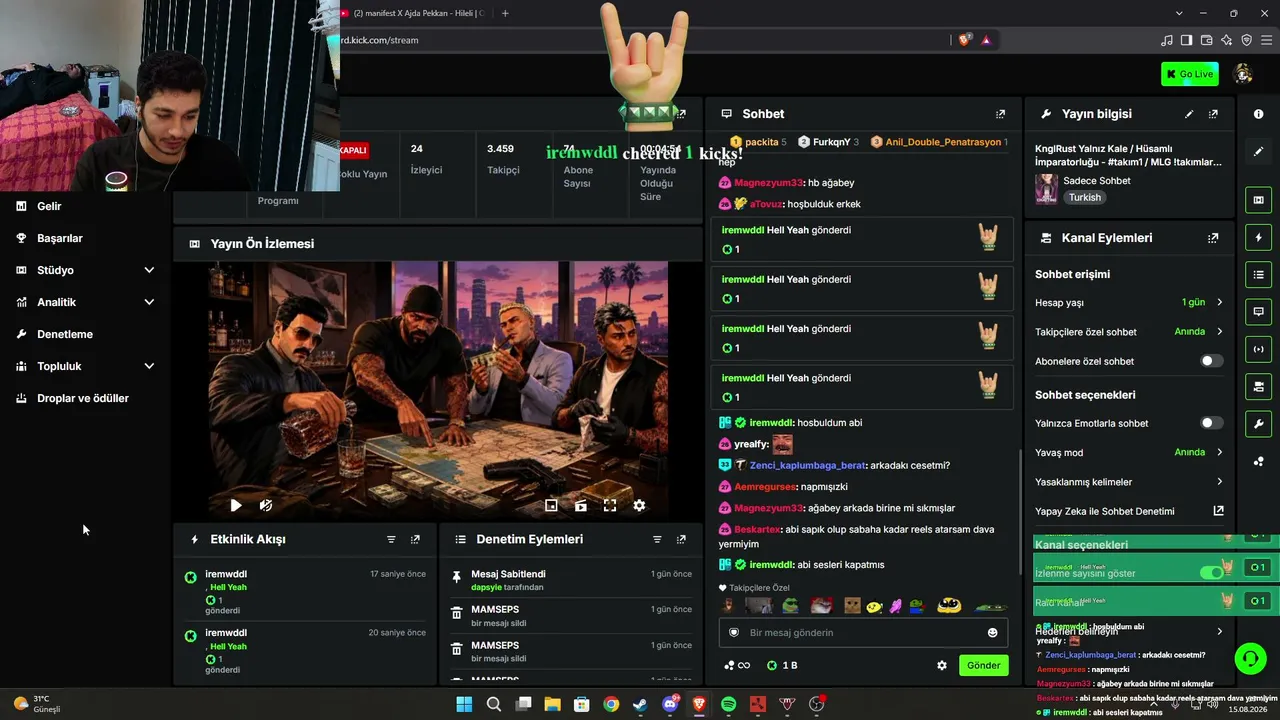
Task: Open stream preview player settings gear
Action: (x=640, y=506)
